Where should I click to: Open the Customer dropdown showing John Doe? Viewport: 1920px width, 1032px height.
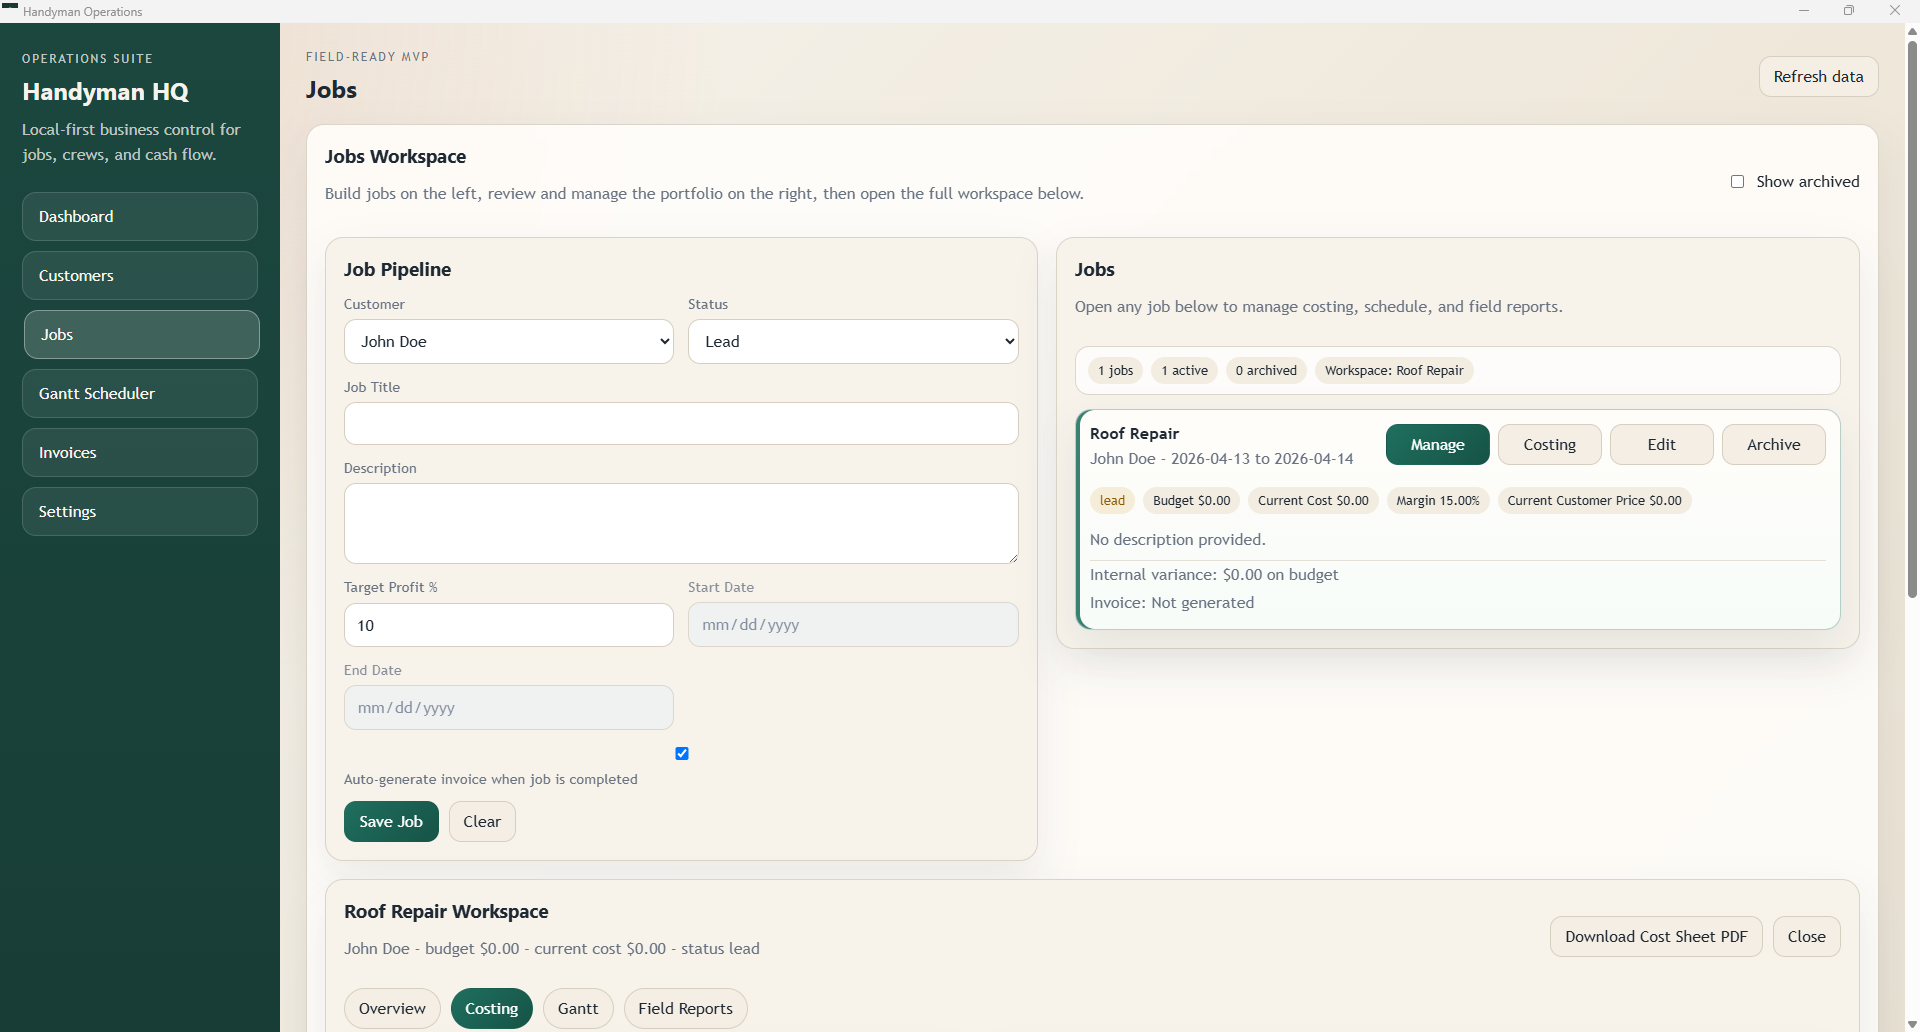[509, 341]
